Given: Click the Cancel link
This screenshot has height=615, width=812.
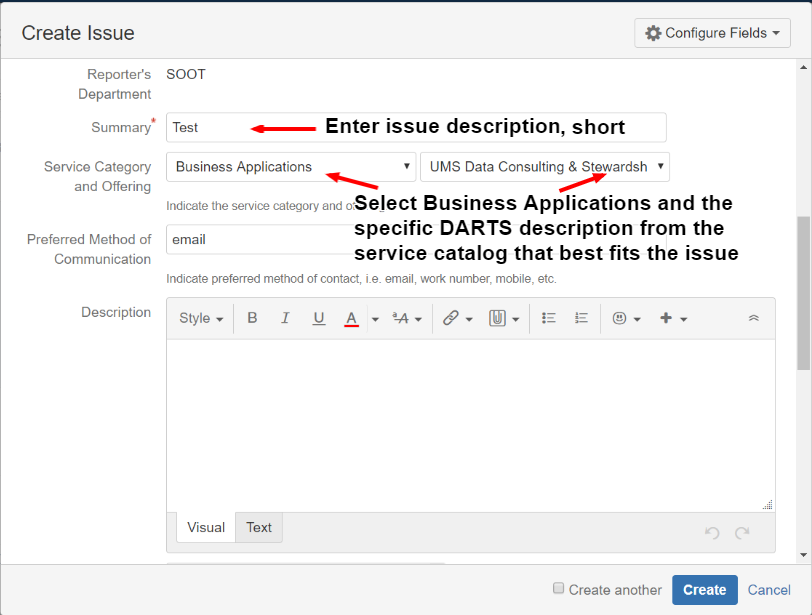Looking at the screenshot, I should pyautogui.click(x=768, y=590).
